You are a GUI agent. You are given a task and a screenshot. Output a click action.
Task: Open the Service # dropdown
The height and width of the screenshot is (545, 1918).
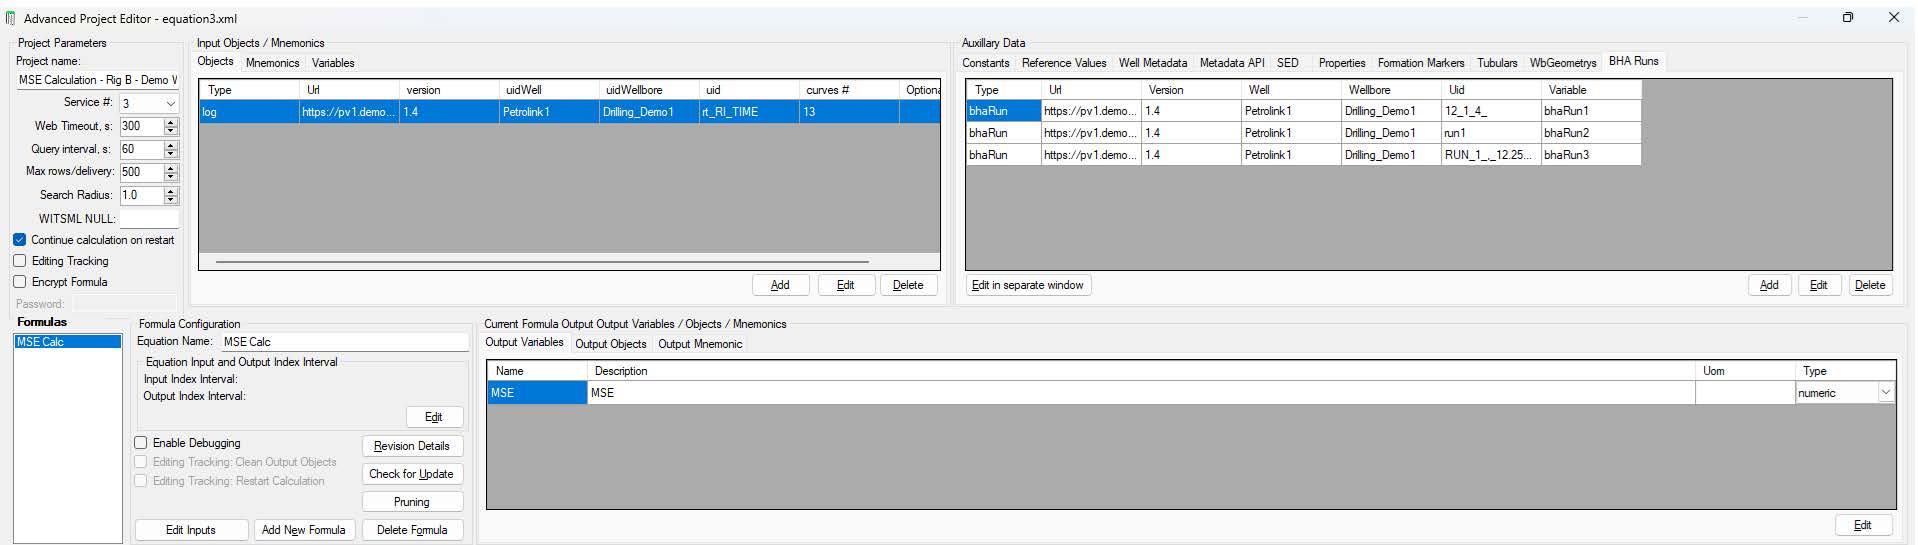tap(170, 103)
